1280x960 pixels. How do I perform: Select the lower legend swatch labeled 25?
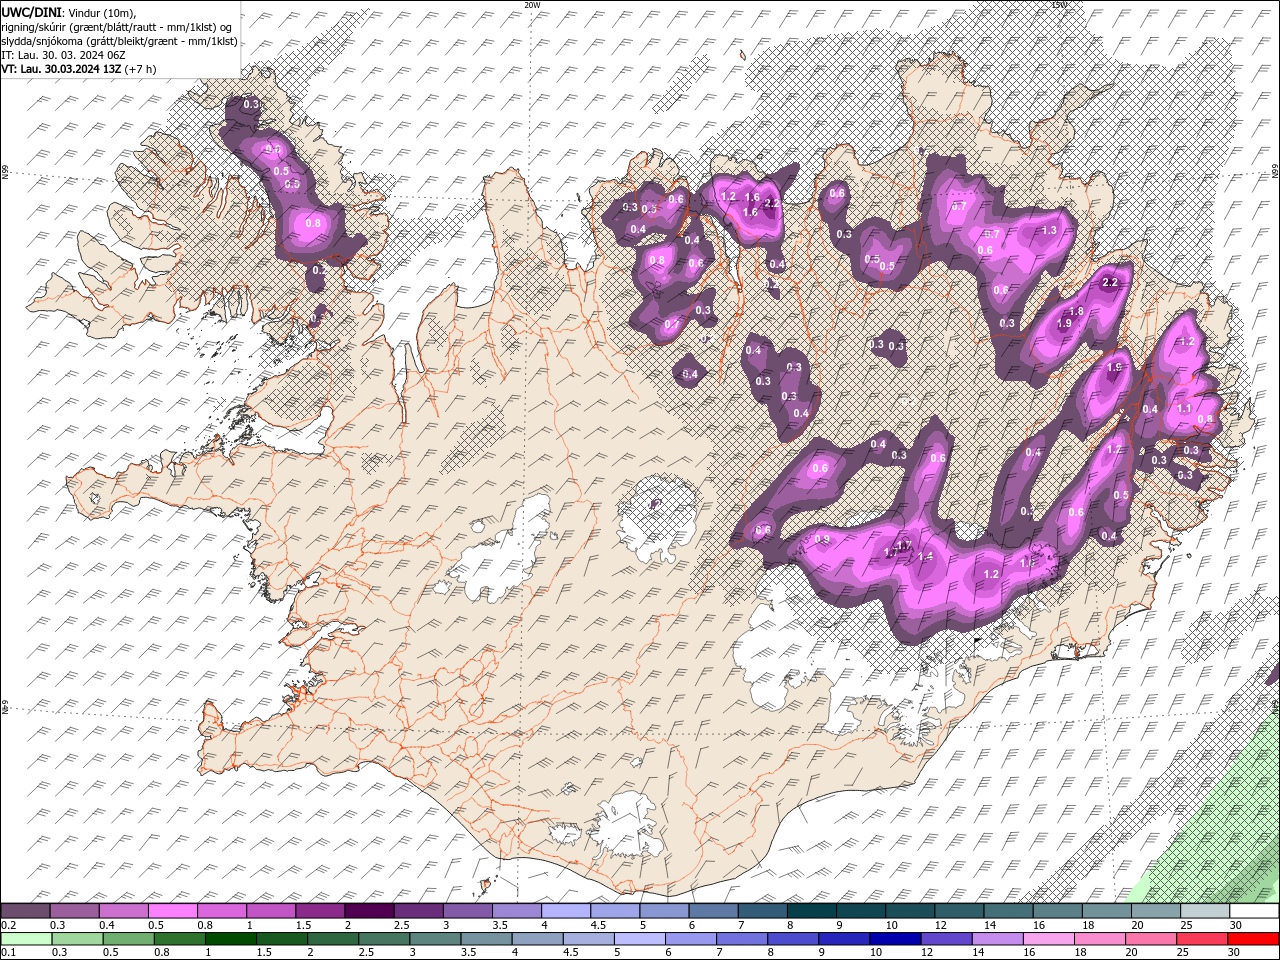1201,939
